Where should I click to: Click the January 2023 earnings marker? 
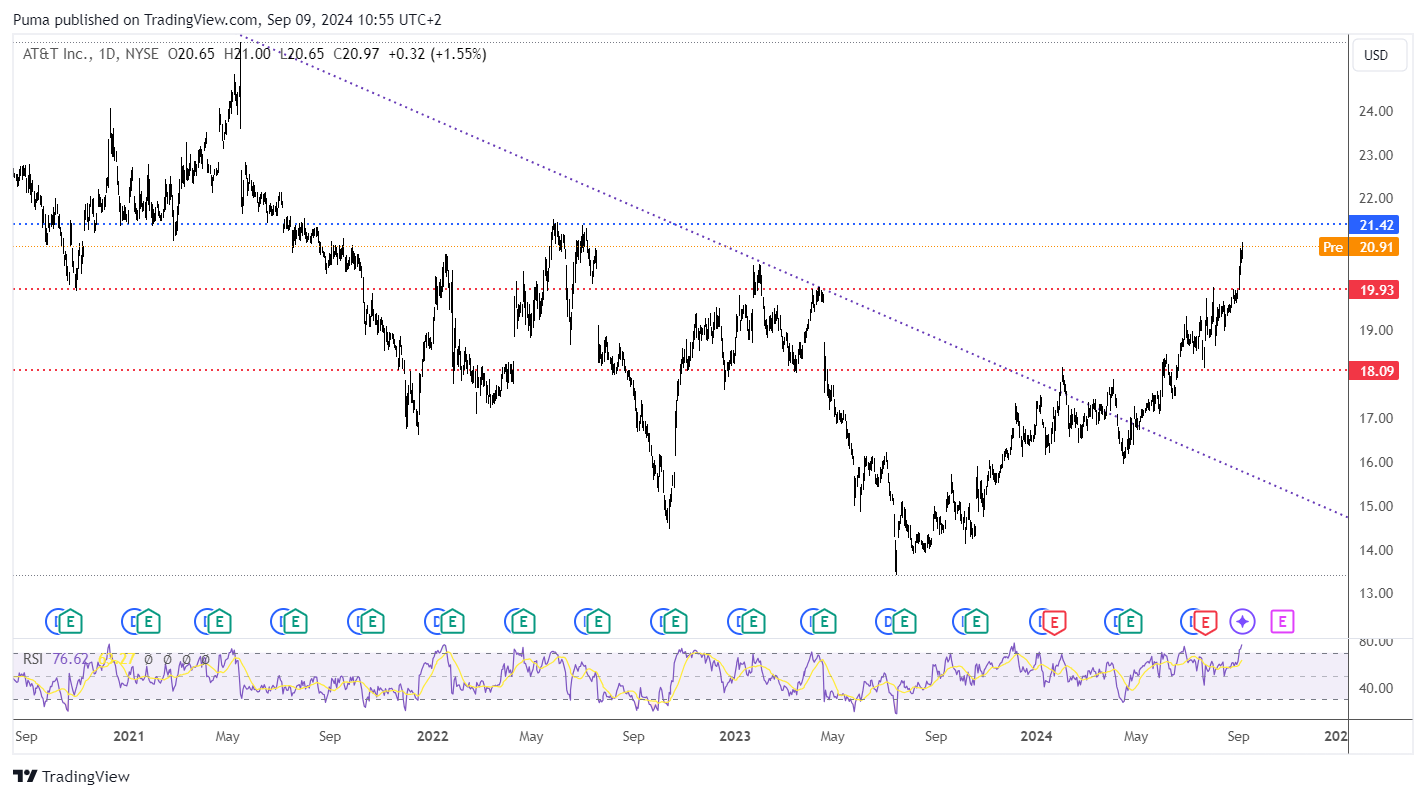[x=752, y=622]
